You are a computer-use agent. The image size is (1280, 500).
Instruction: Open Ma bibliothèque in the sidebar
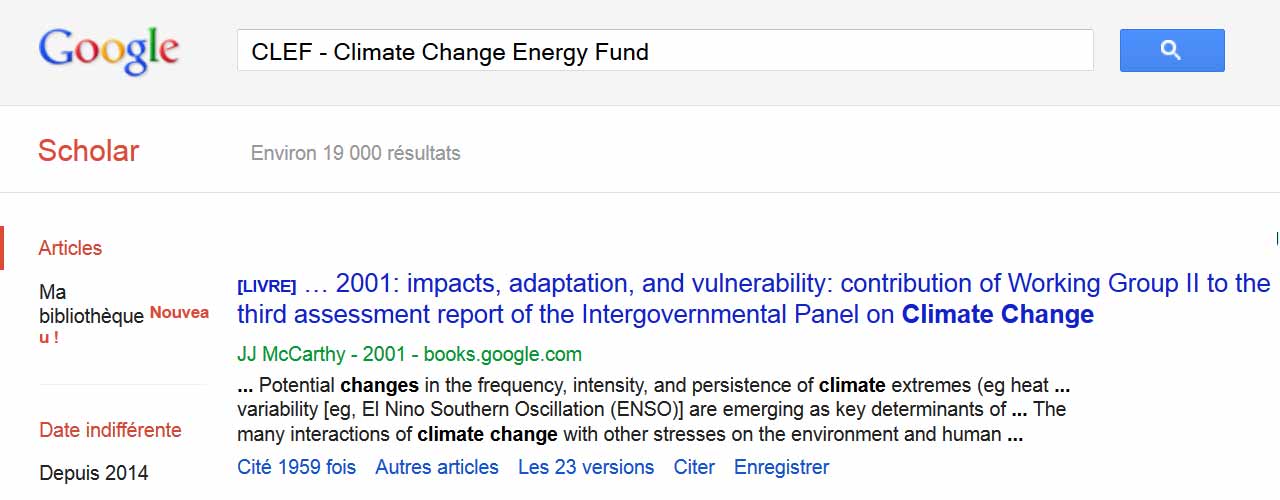coord(91,305)
